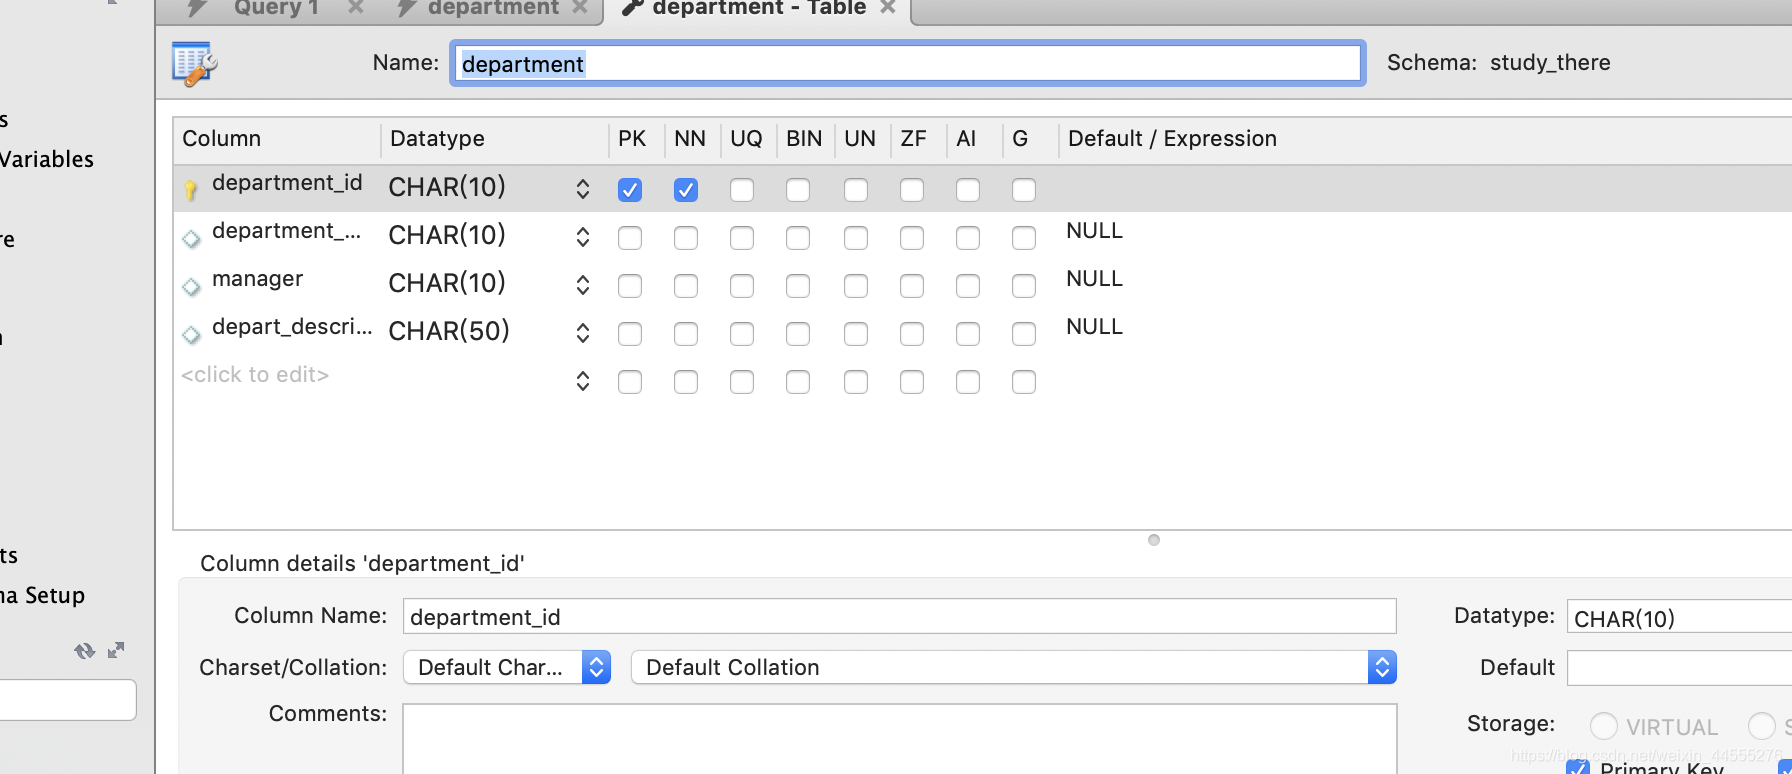Click the table Name input field
This screenshot has height=774, width=1792.
908,64
